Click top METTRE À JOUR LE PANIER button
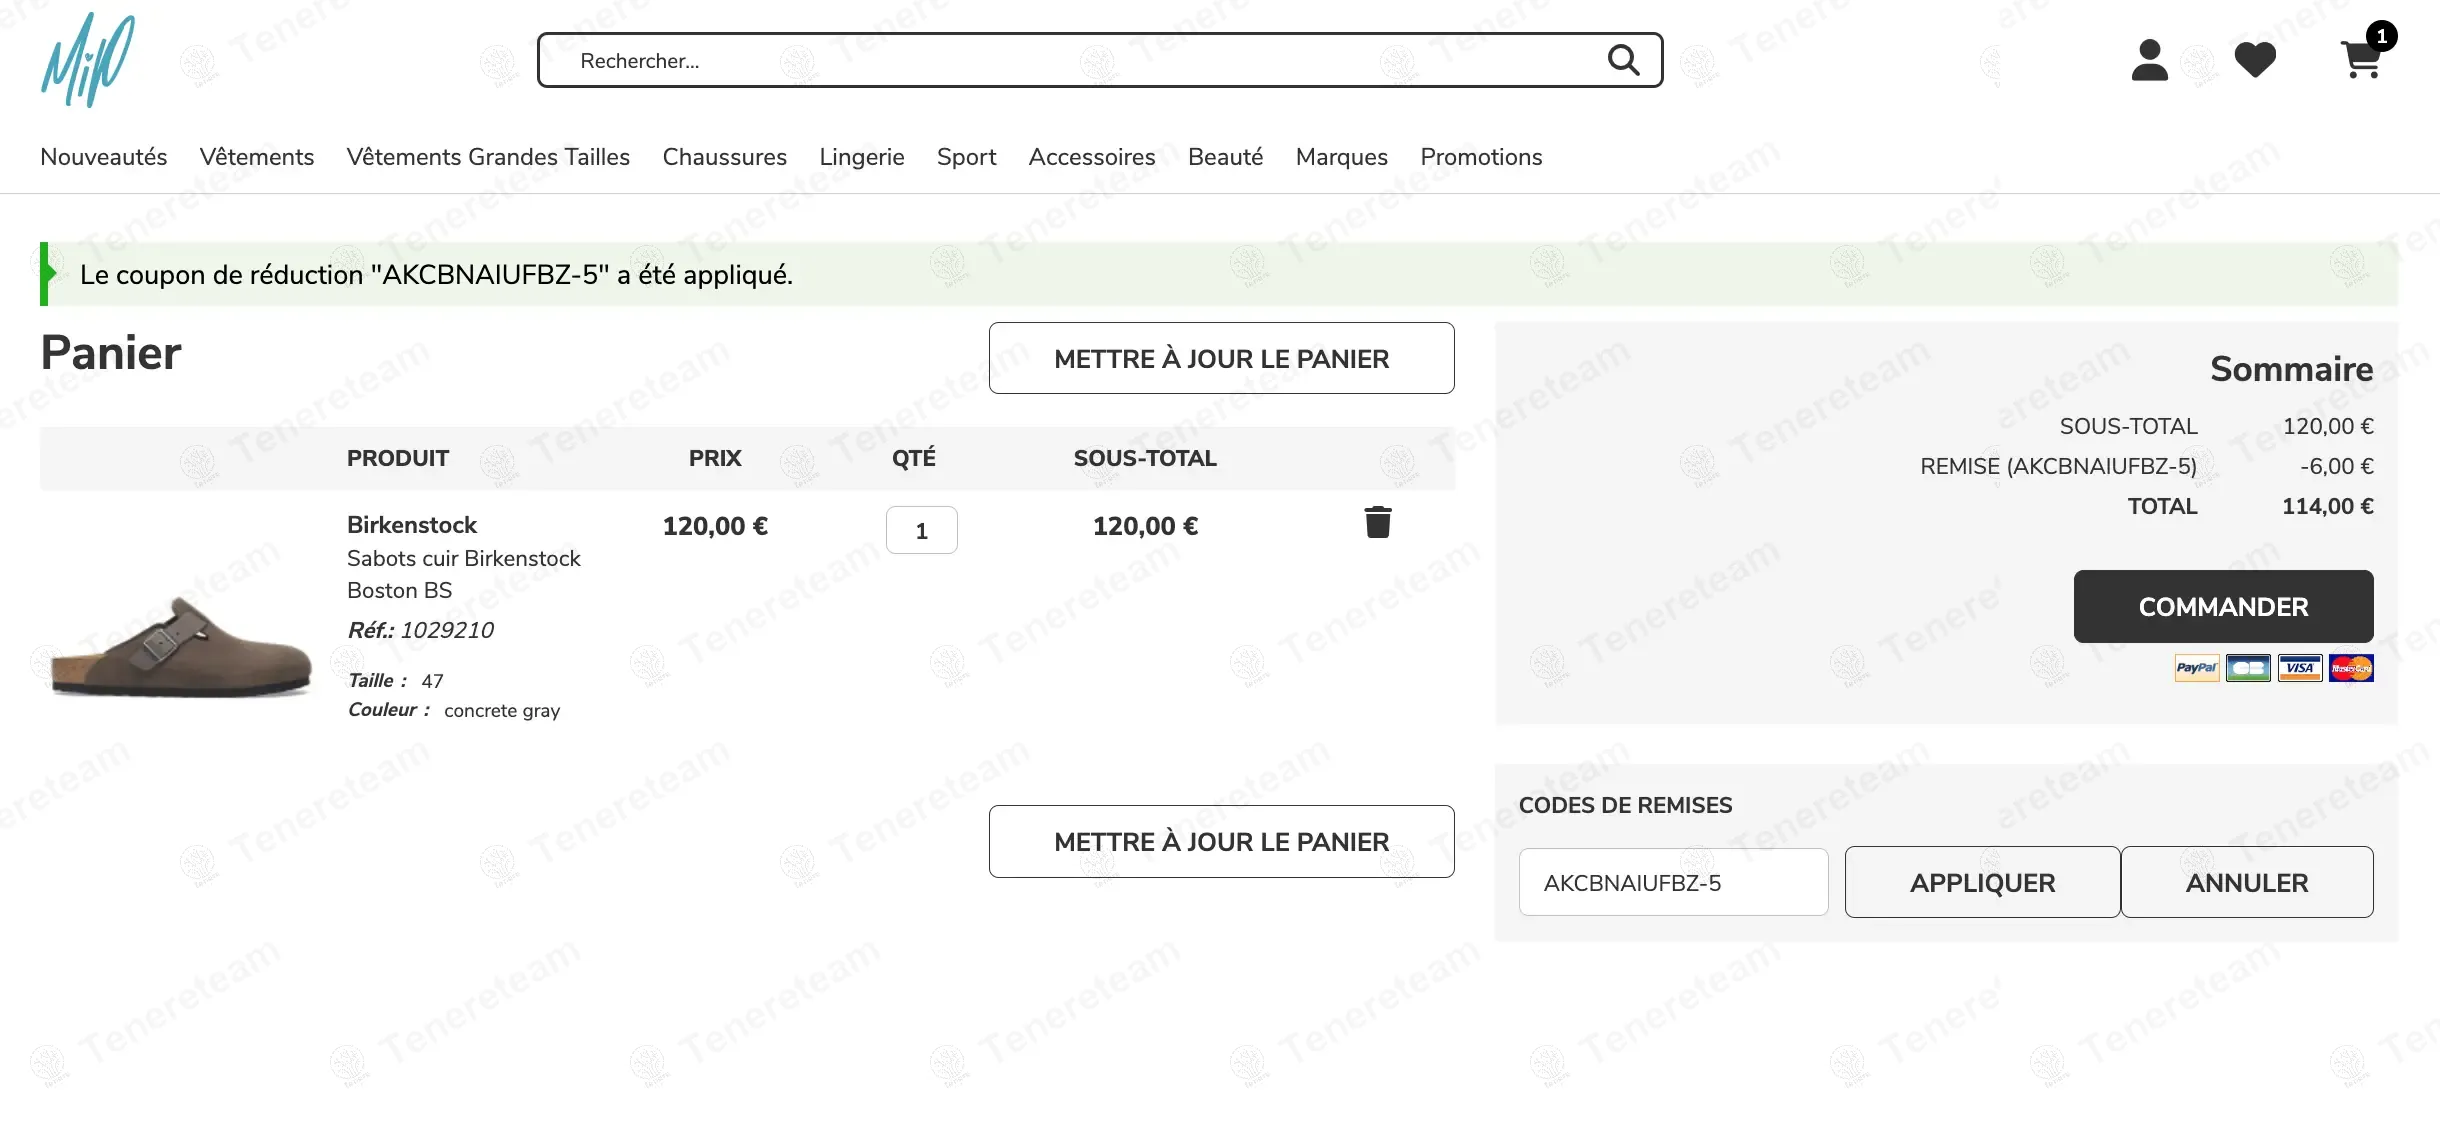 [1221, 358]
